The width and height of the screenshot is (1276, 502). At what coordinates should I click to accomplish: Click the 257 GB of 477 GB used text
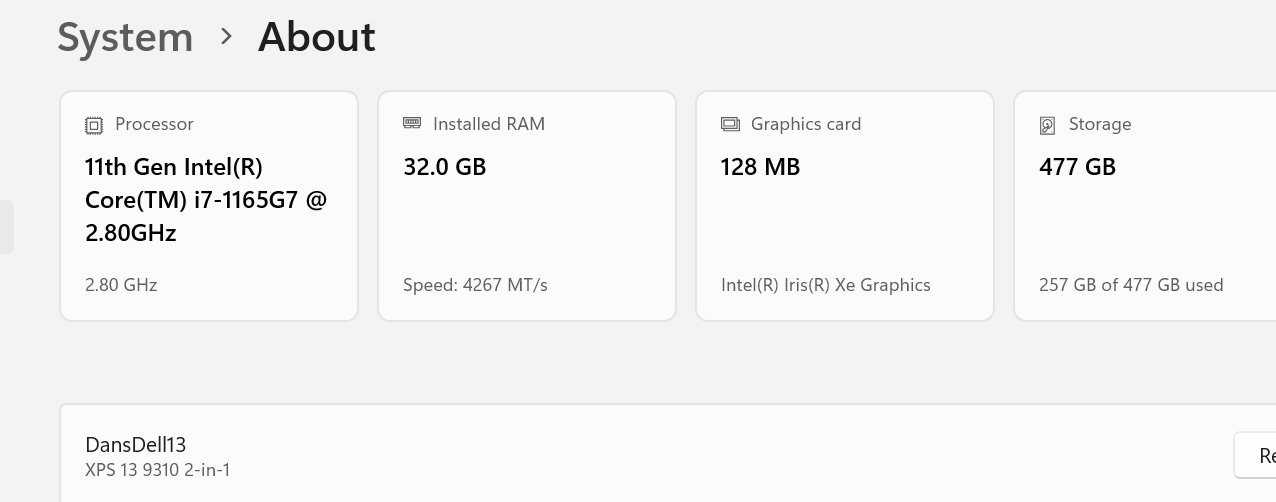pyautogui.click(x=1131, y=285)
